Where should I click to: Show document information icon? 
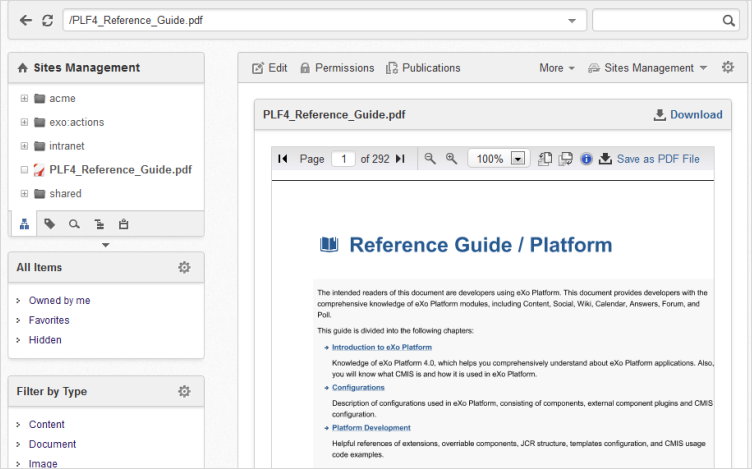586,159
